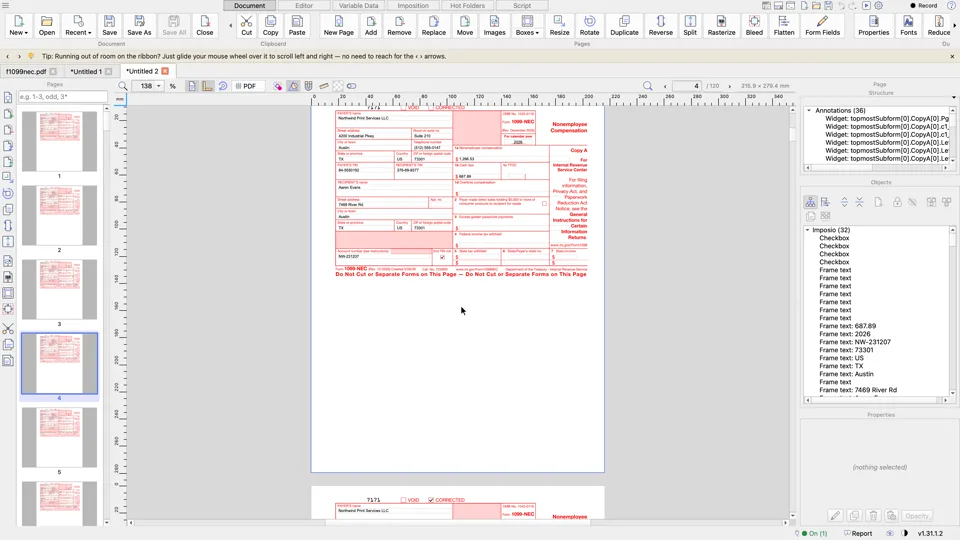Select the 'Frame text: NW-231207' object row
960x540 pixels.
tap(855, 342)
